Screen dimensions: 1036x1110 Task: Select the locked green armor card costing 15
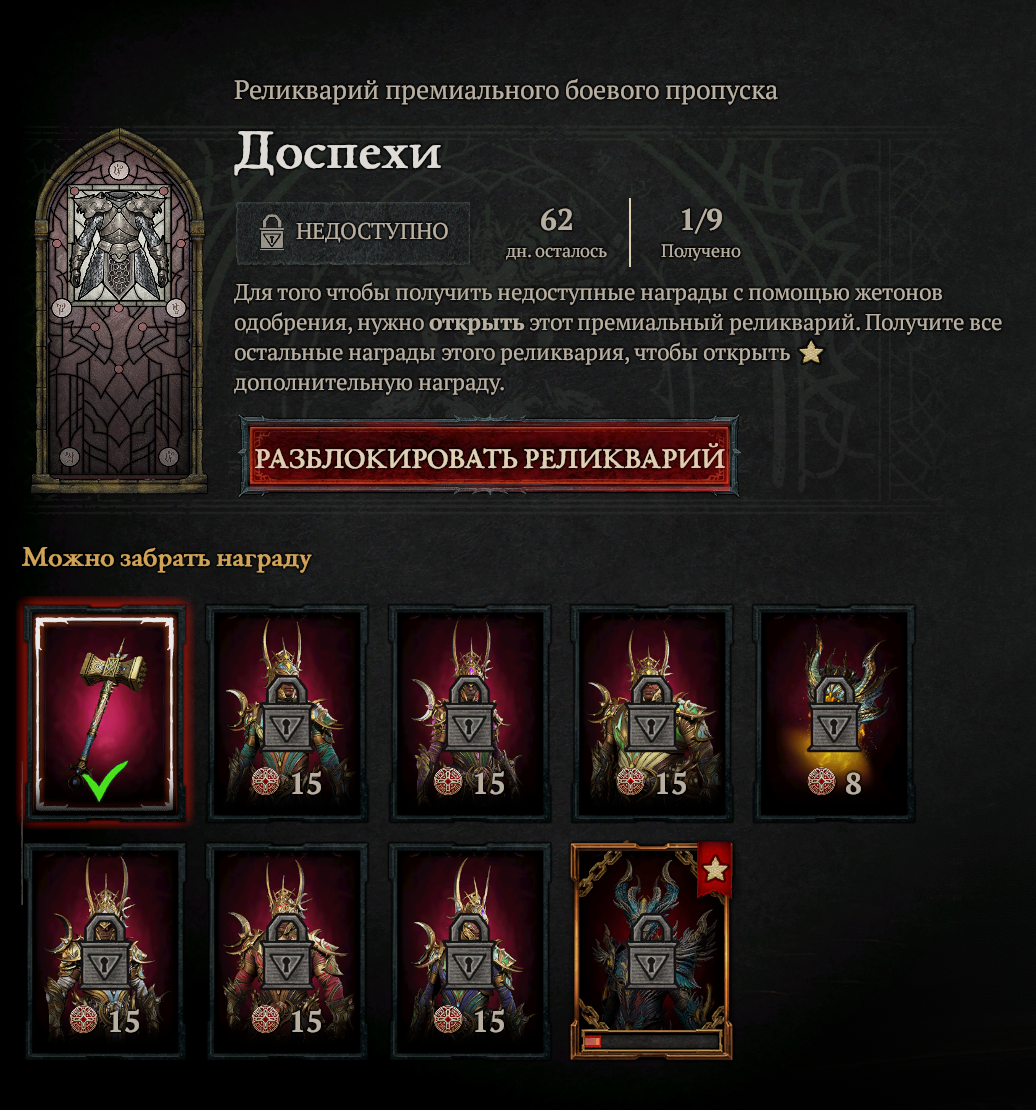pyautogui.click(x=651, y=713)
